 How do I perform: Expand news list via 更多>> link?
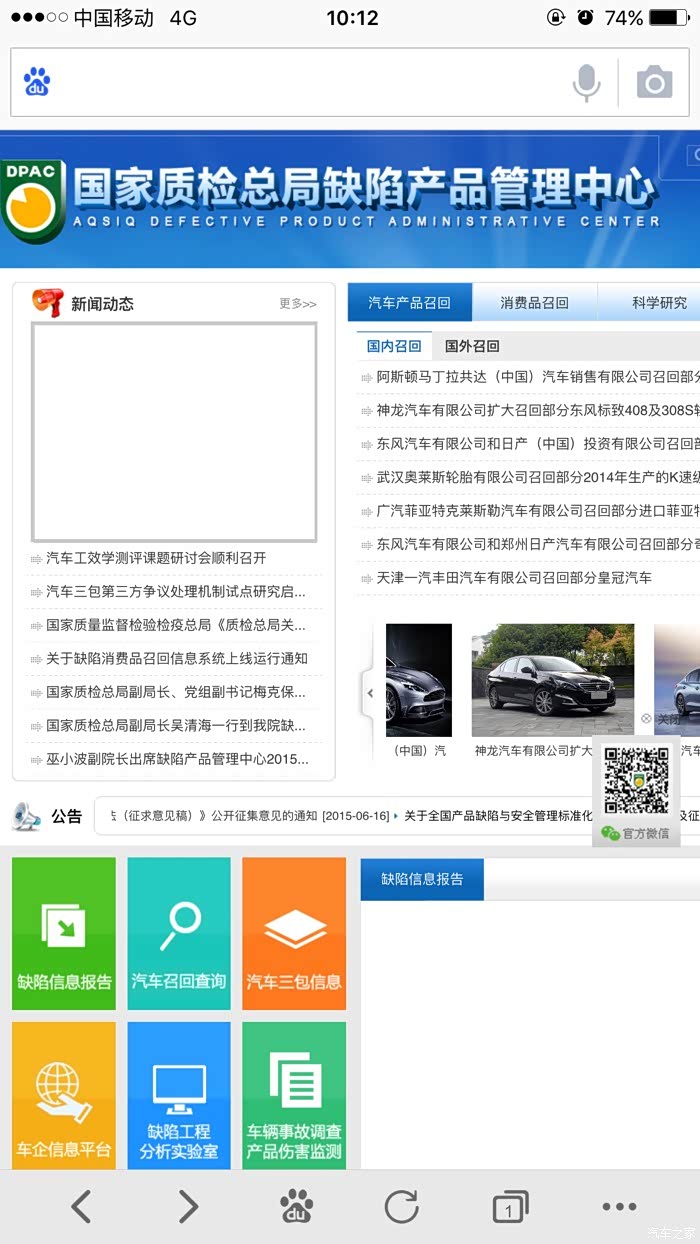pyautogui.click(x=297, y=304)
